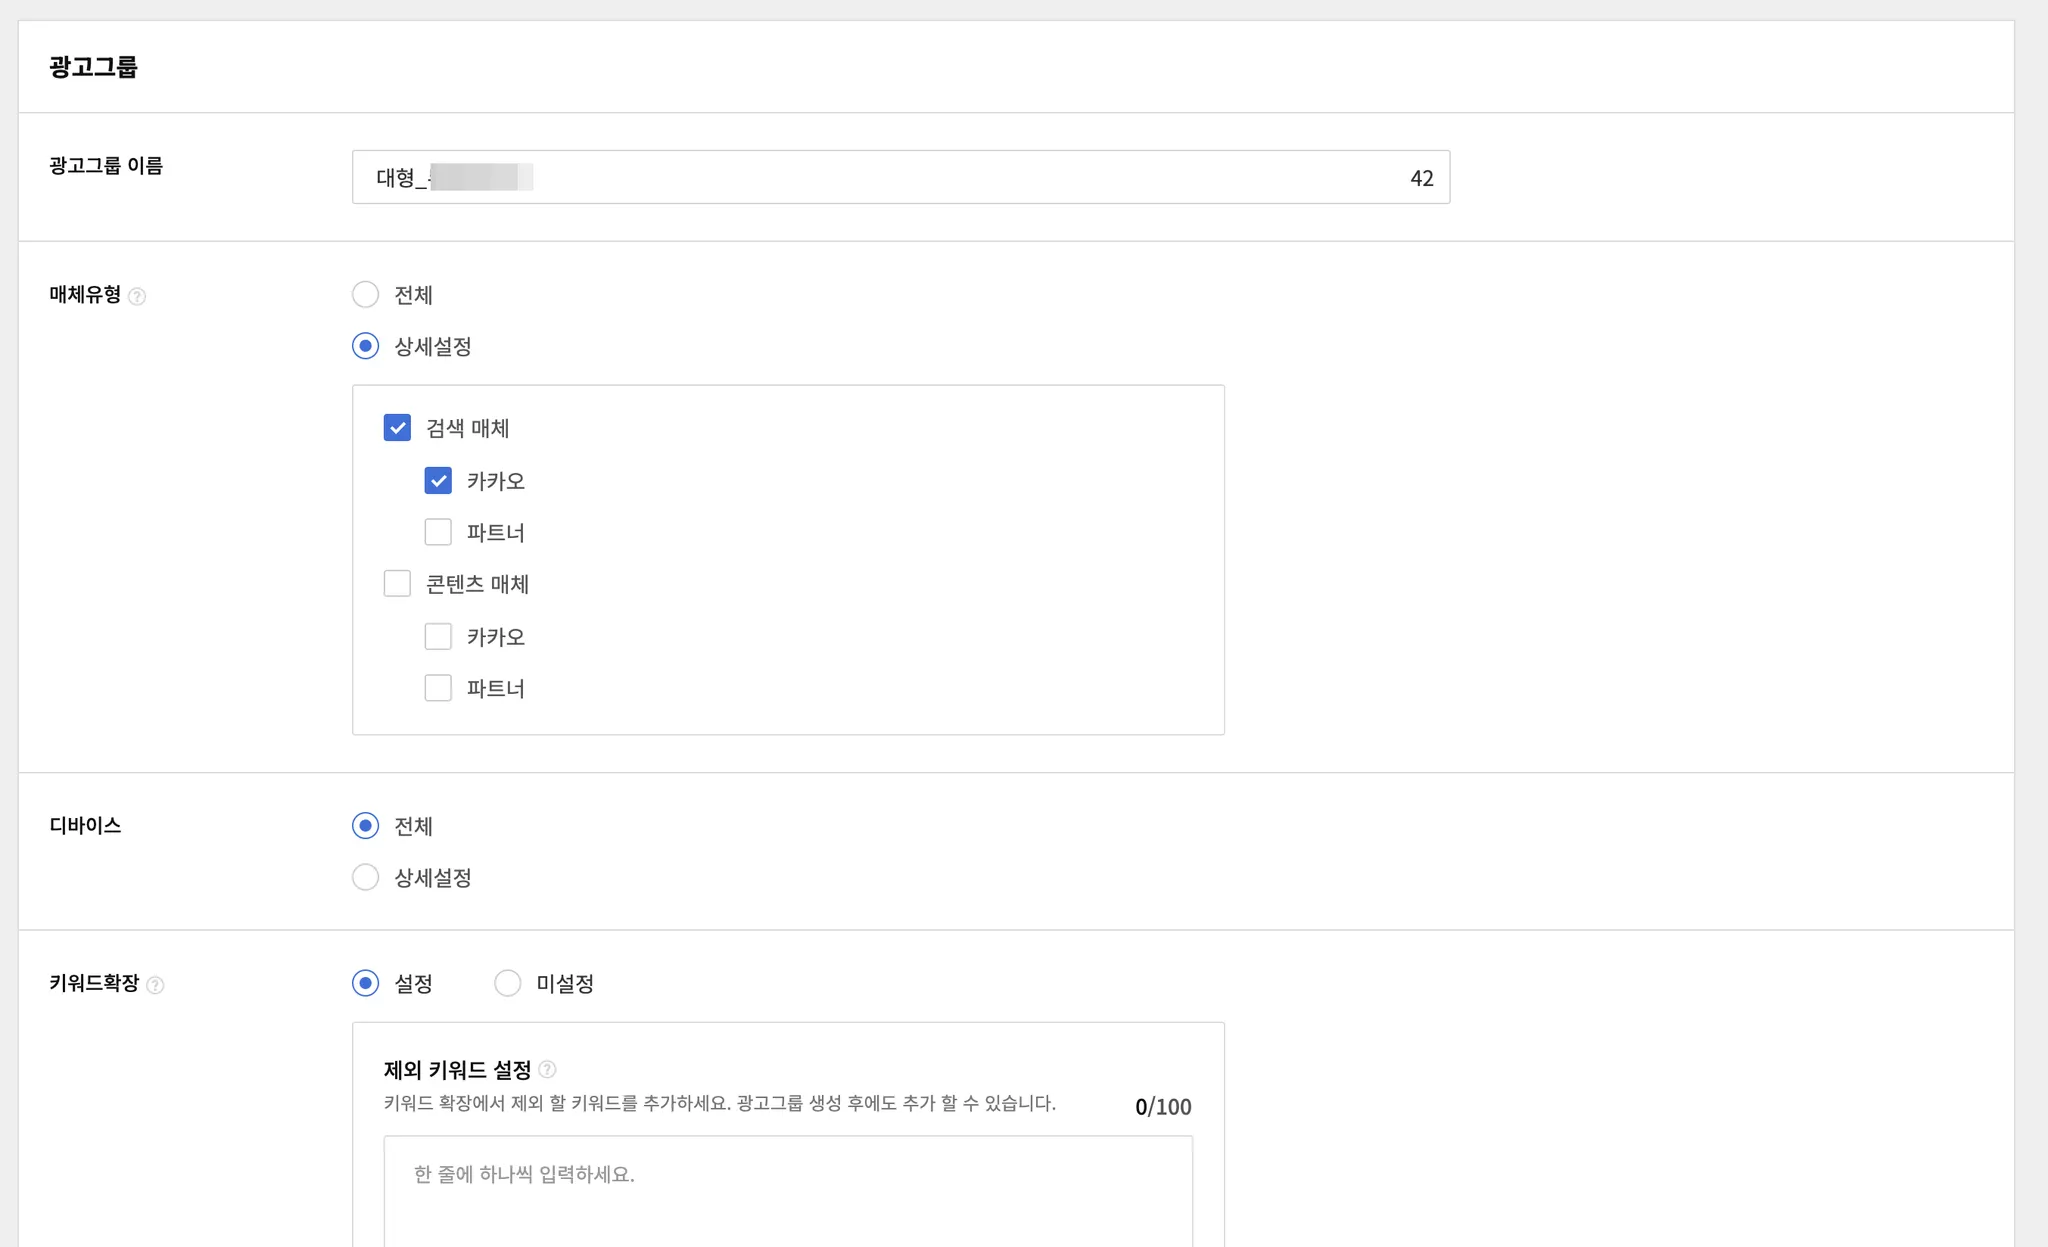Viewport: 2048px width, 1247px height.
Task: Click the 미설정 label text
Action: (565, 984)
